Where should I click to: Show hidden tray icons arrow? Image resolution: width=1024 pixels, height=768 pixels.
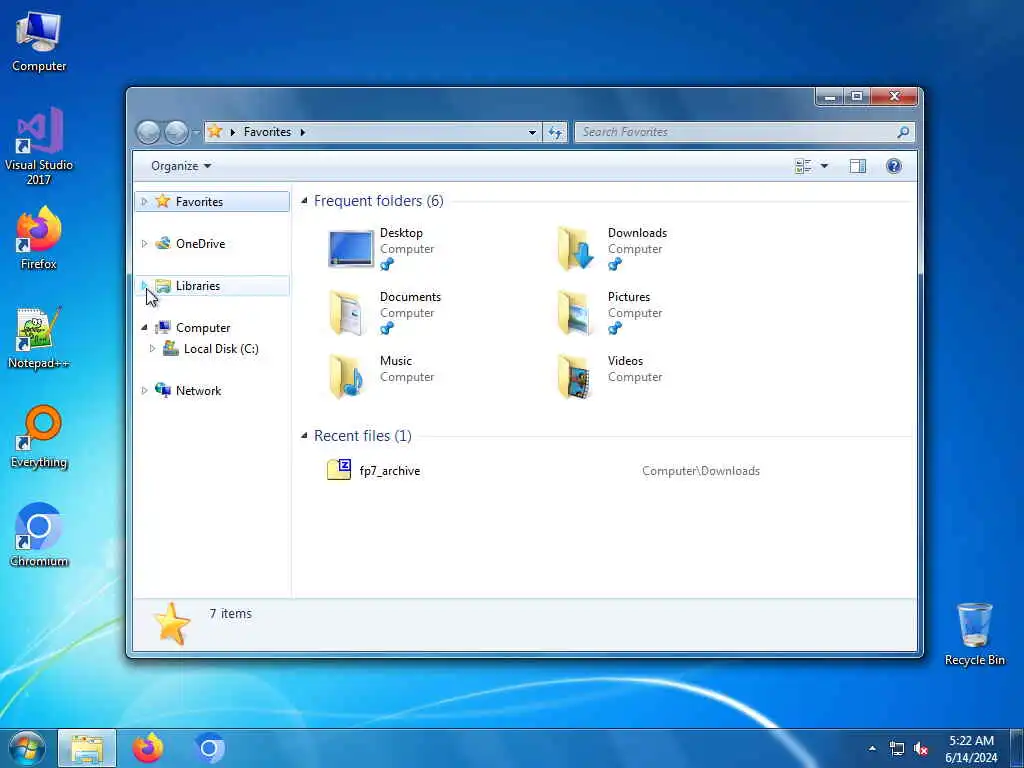click(x=872, y=748)
